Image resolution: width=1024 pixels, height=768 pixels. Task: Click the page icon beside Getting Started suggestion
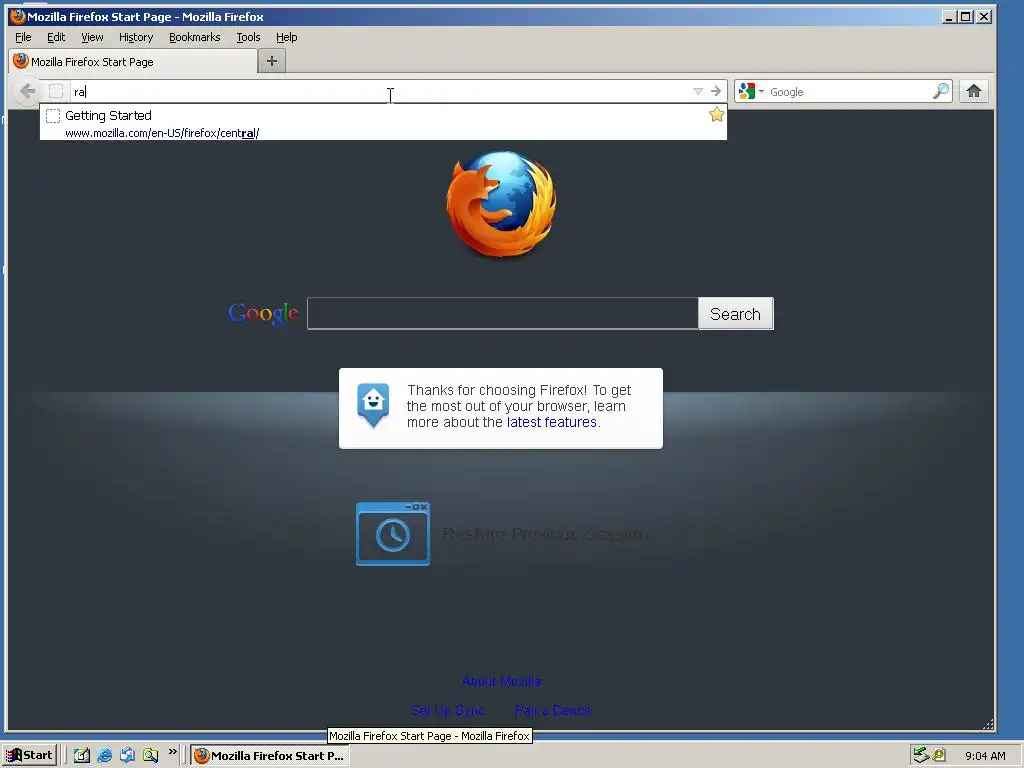pyautogui.click(x=53, y=116)
